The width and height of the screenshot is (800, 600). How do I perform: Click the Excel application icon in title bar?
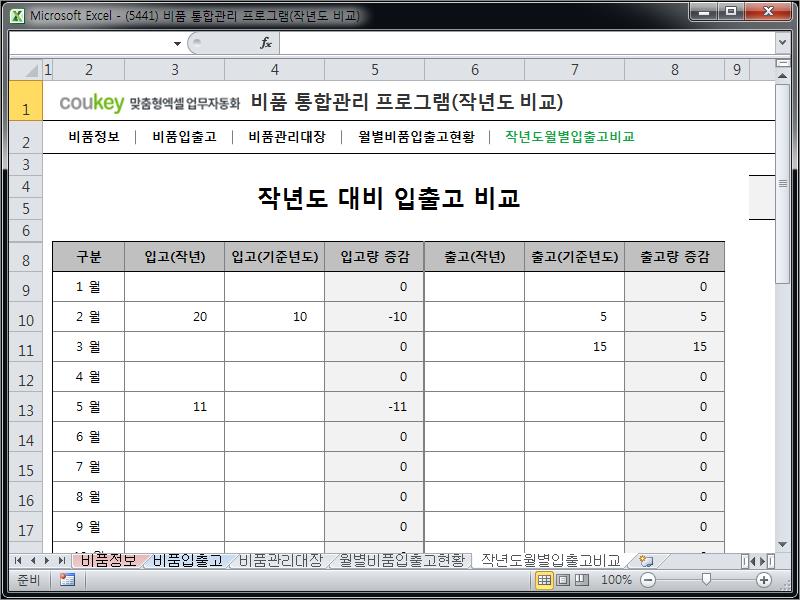click(x=17, y=15)
